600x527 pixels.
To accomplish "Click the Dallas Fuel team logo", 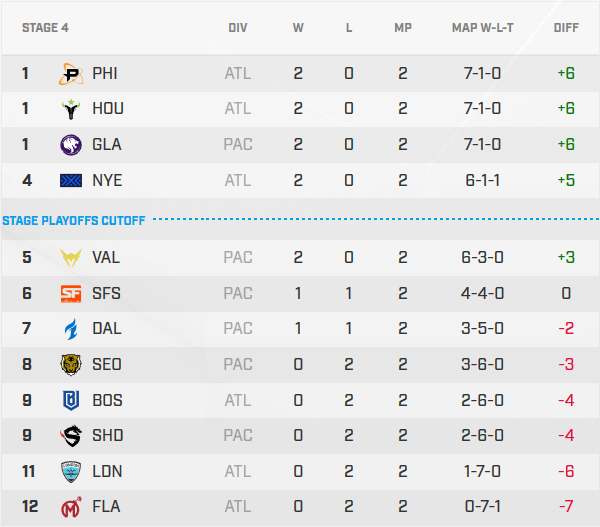I will 72,328.
